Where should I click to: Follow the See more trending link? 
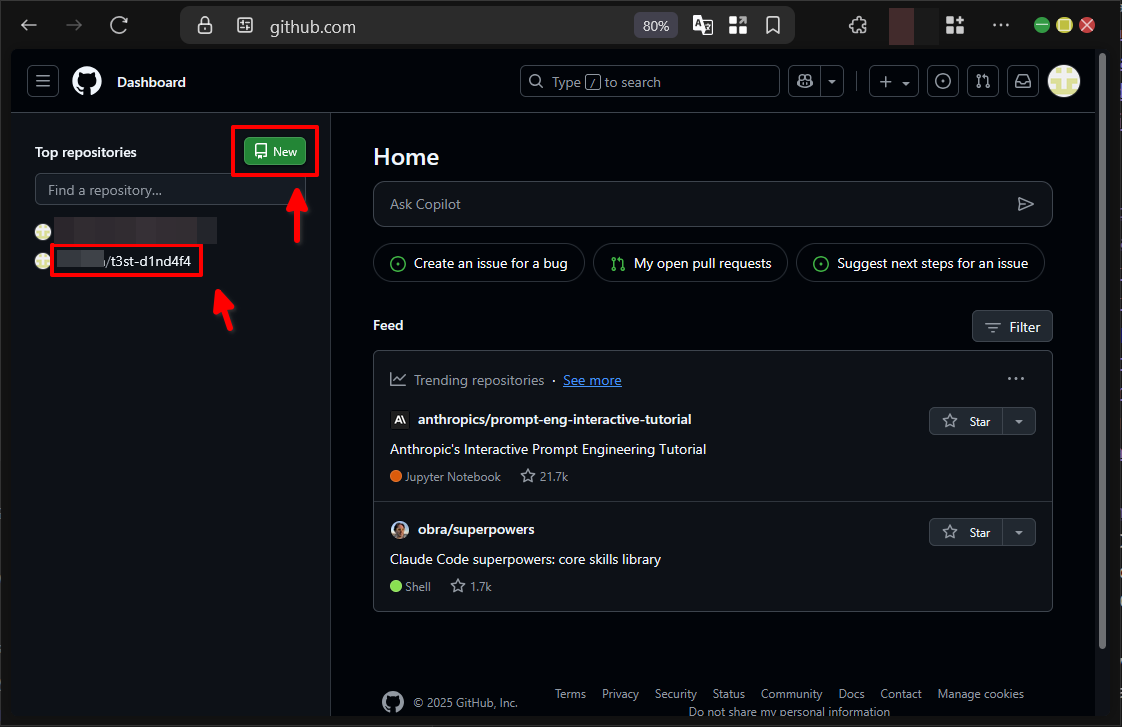coord(592,380)
